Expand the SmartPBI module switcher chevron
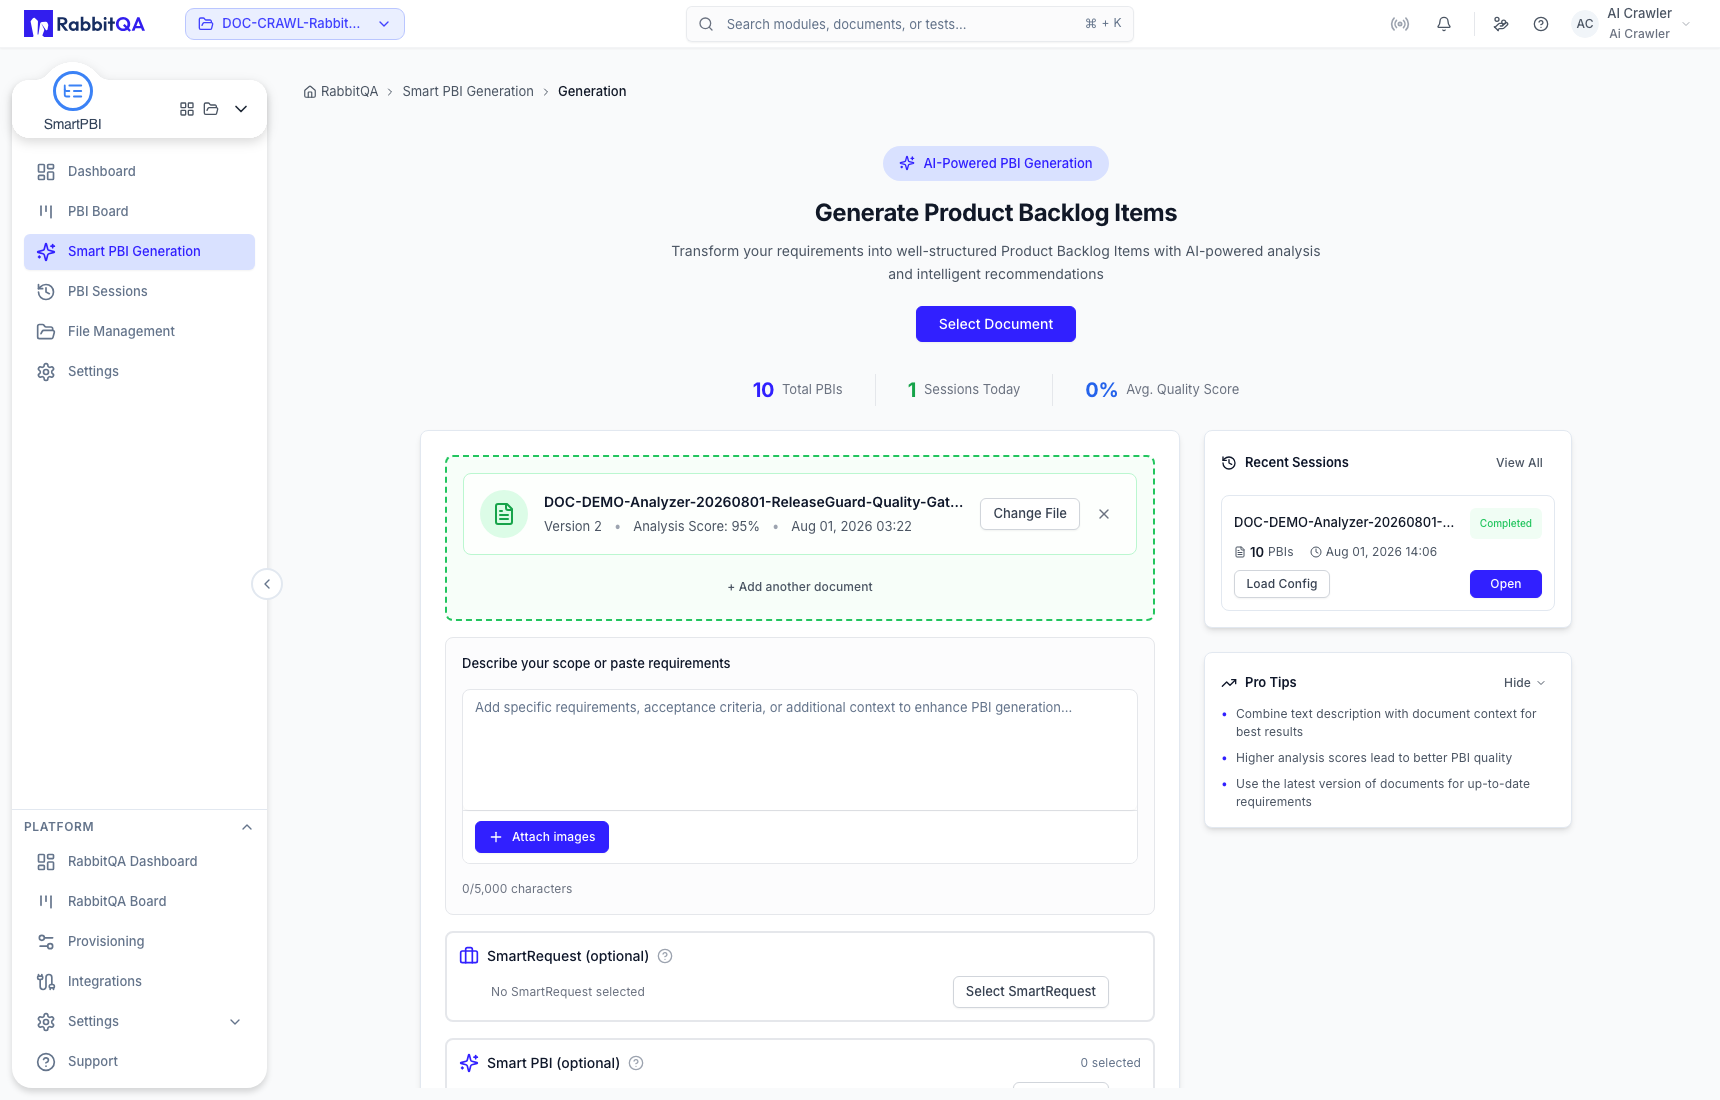Screen dimensions: 1720x1100 (x=241, y=109)
